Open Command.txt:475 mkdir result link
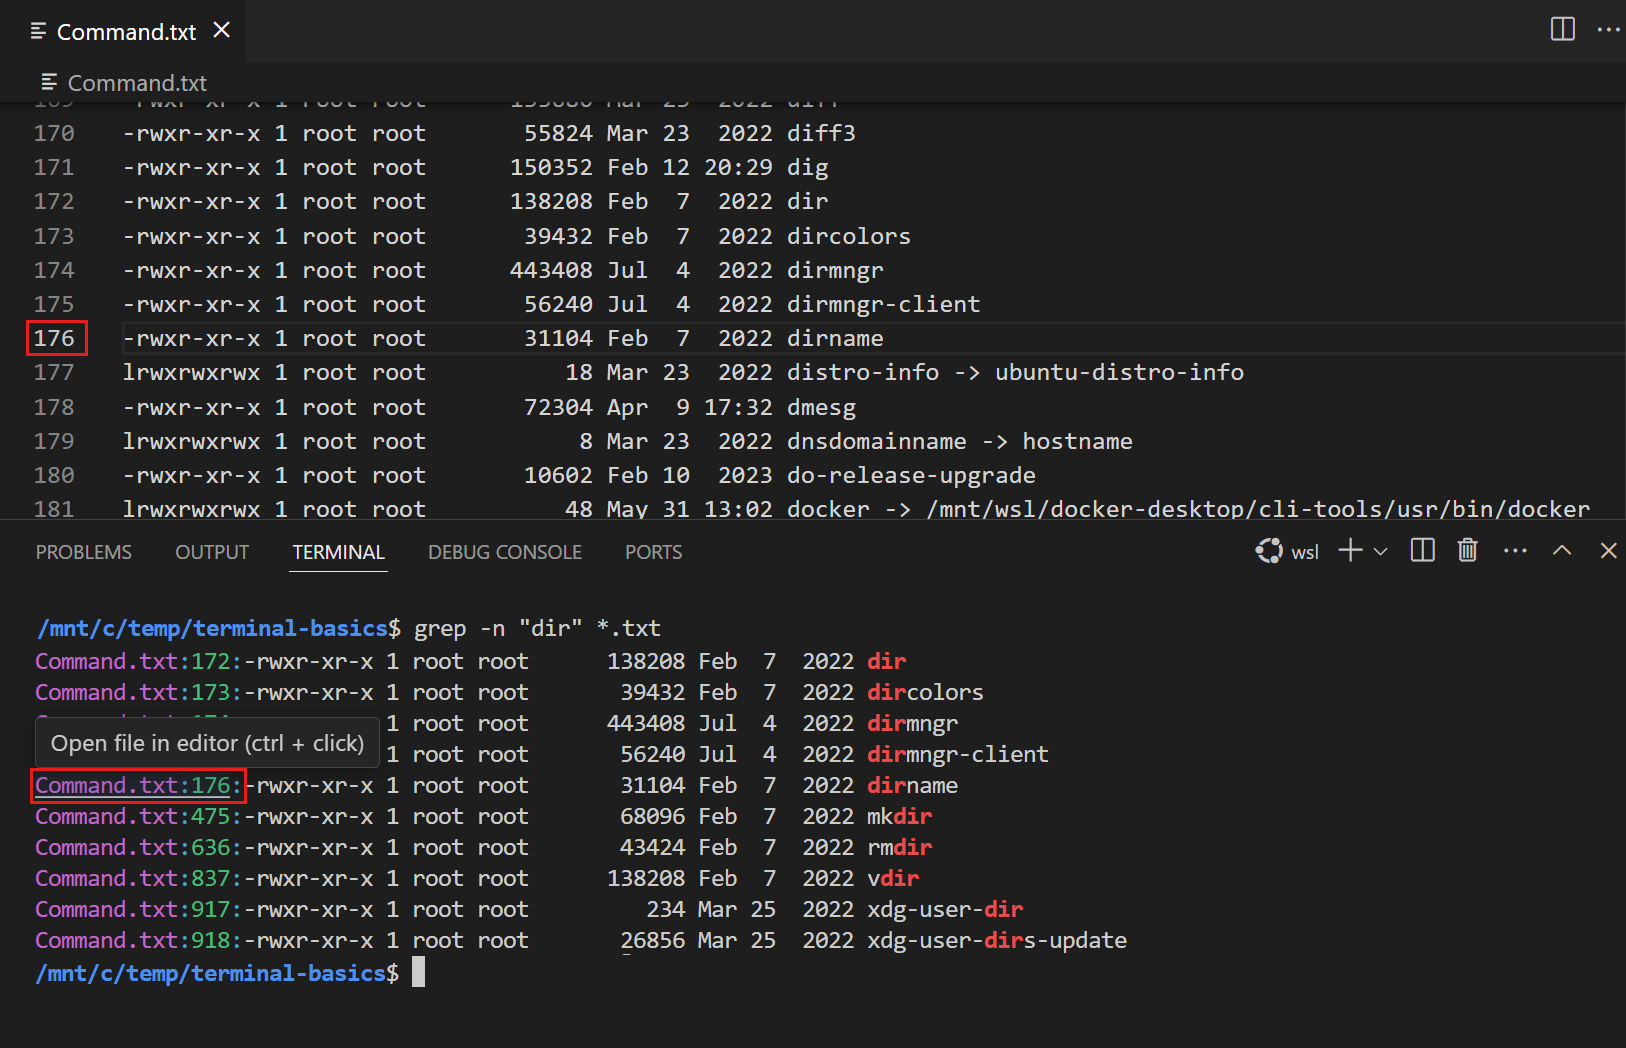The image size is (1626, 1048). pyautogui.click(x=138, y=816)
